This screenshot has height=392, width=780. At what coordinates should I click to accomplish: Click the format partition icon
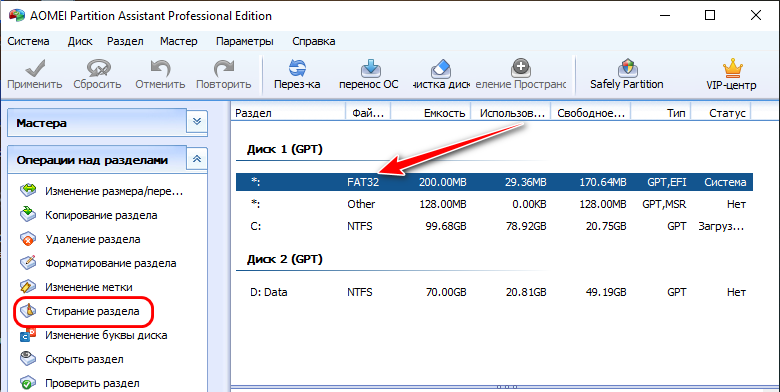click(28, 263)
